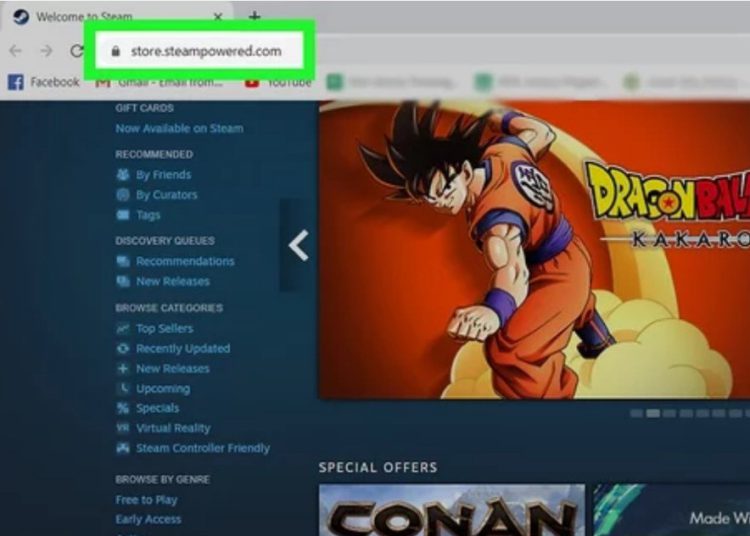750x536 pixels.
Task: Go to Top Sellers category
Action: click(164, 328)
